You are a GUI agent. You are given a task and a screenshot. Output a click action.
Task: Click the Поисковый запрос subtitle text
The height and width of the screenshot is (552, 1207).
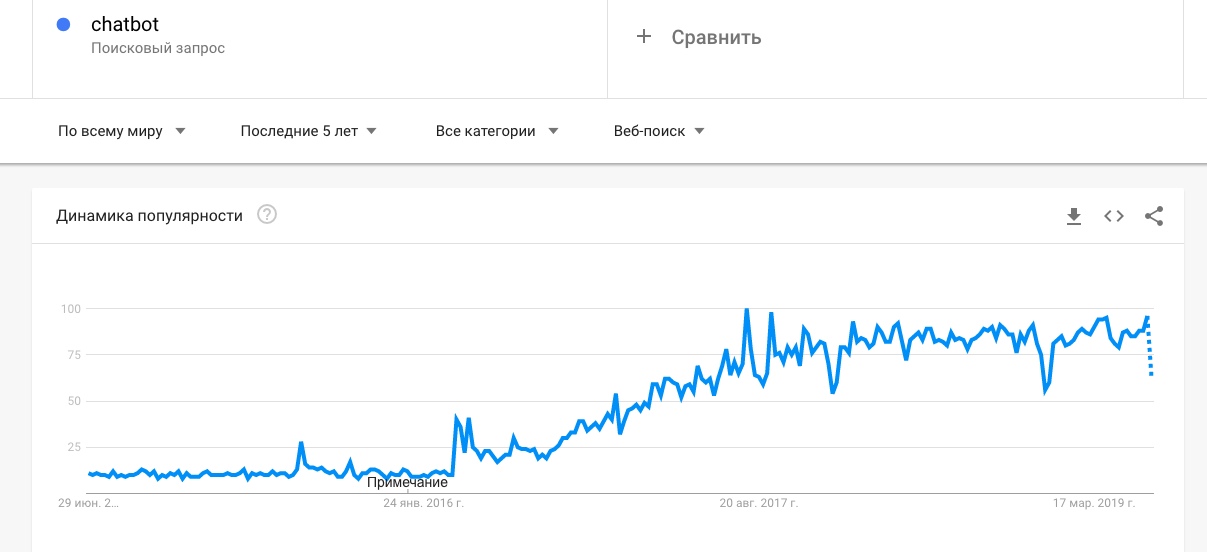158,48
